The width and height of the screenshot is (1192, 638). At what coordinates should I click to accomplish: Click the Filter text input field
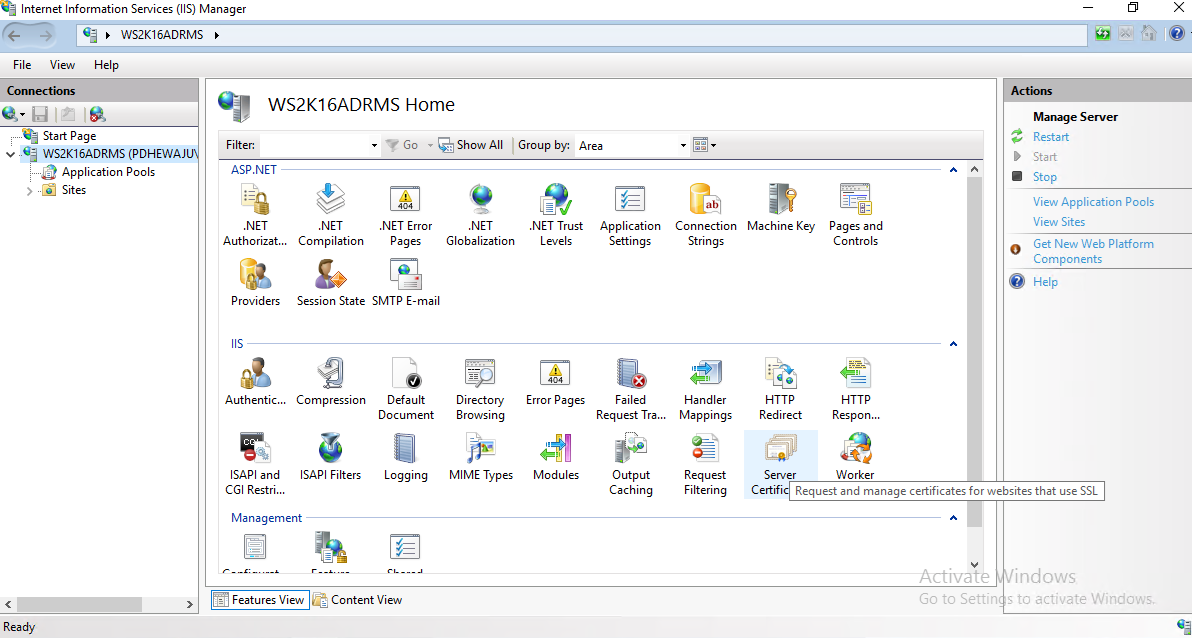314,145
